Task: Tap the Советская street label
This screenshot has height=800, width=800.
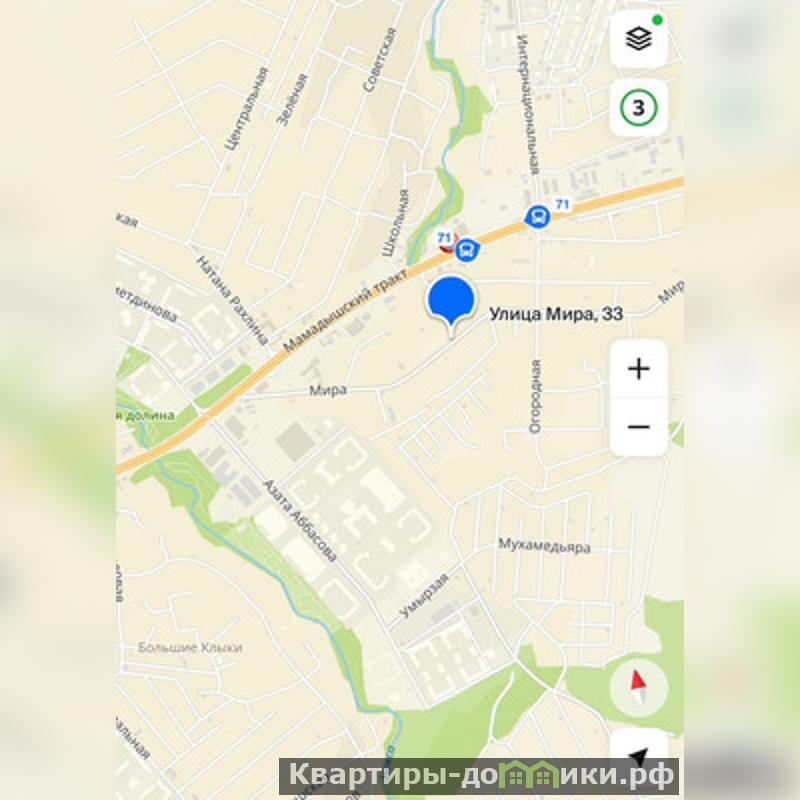Action: (380, 60)
